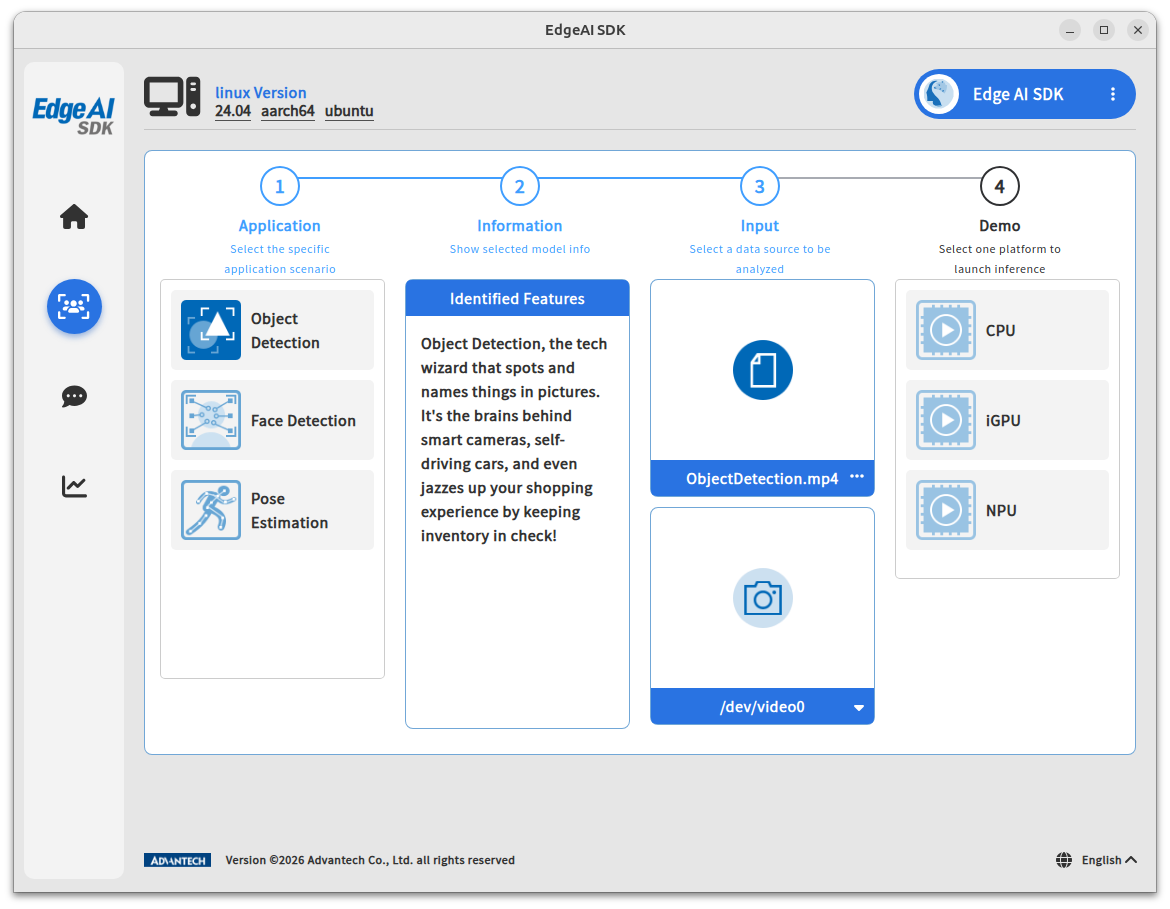Click the globe language icon
Viewport: 1170px width, 909px height.
pyautogui.click(x=1064, y=860)
